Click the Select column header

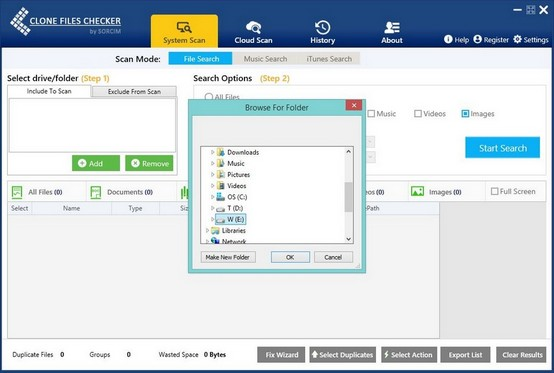pos(19,208)
